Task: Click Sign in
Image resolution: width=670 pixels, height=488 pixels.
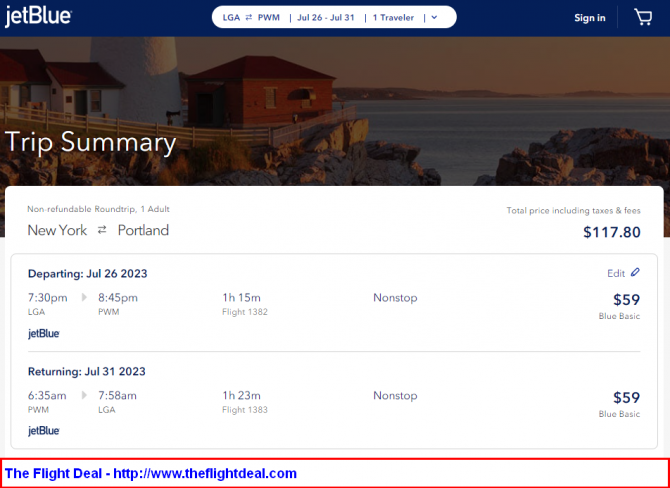Action: pyautogui.click(x=590, y=18)
